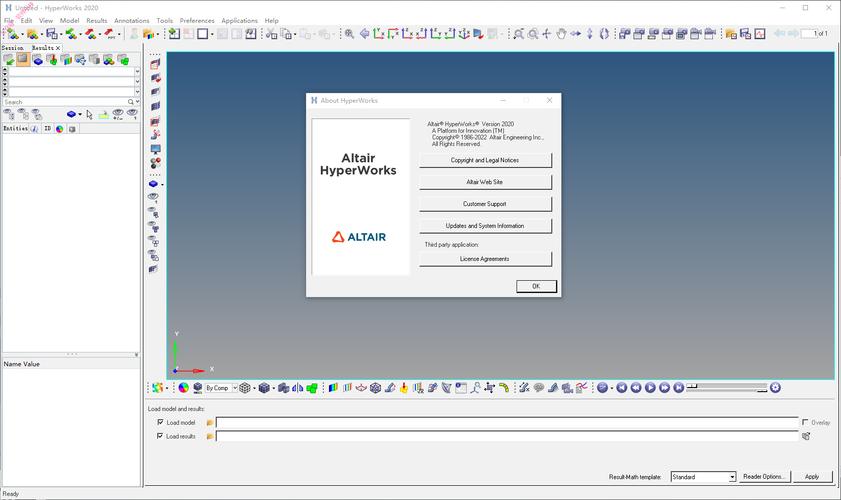Click the Notes speech bubble icon
The image size is (841, 500).
point(539,387)
